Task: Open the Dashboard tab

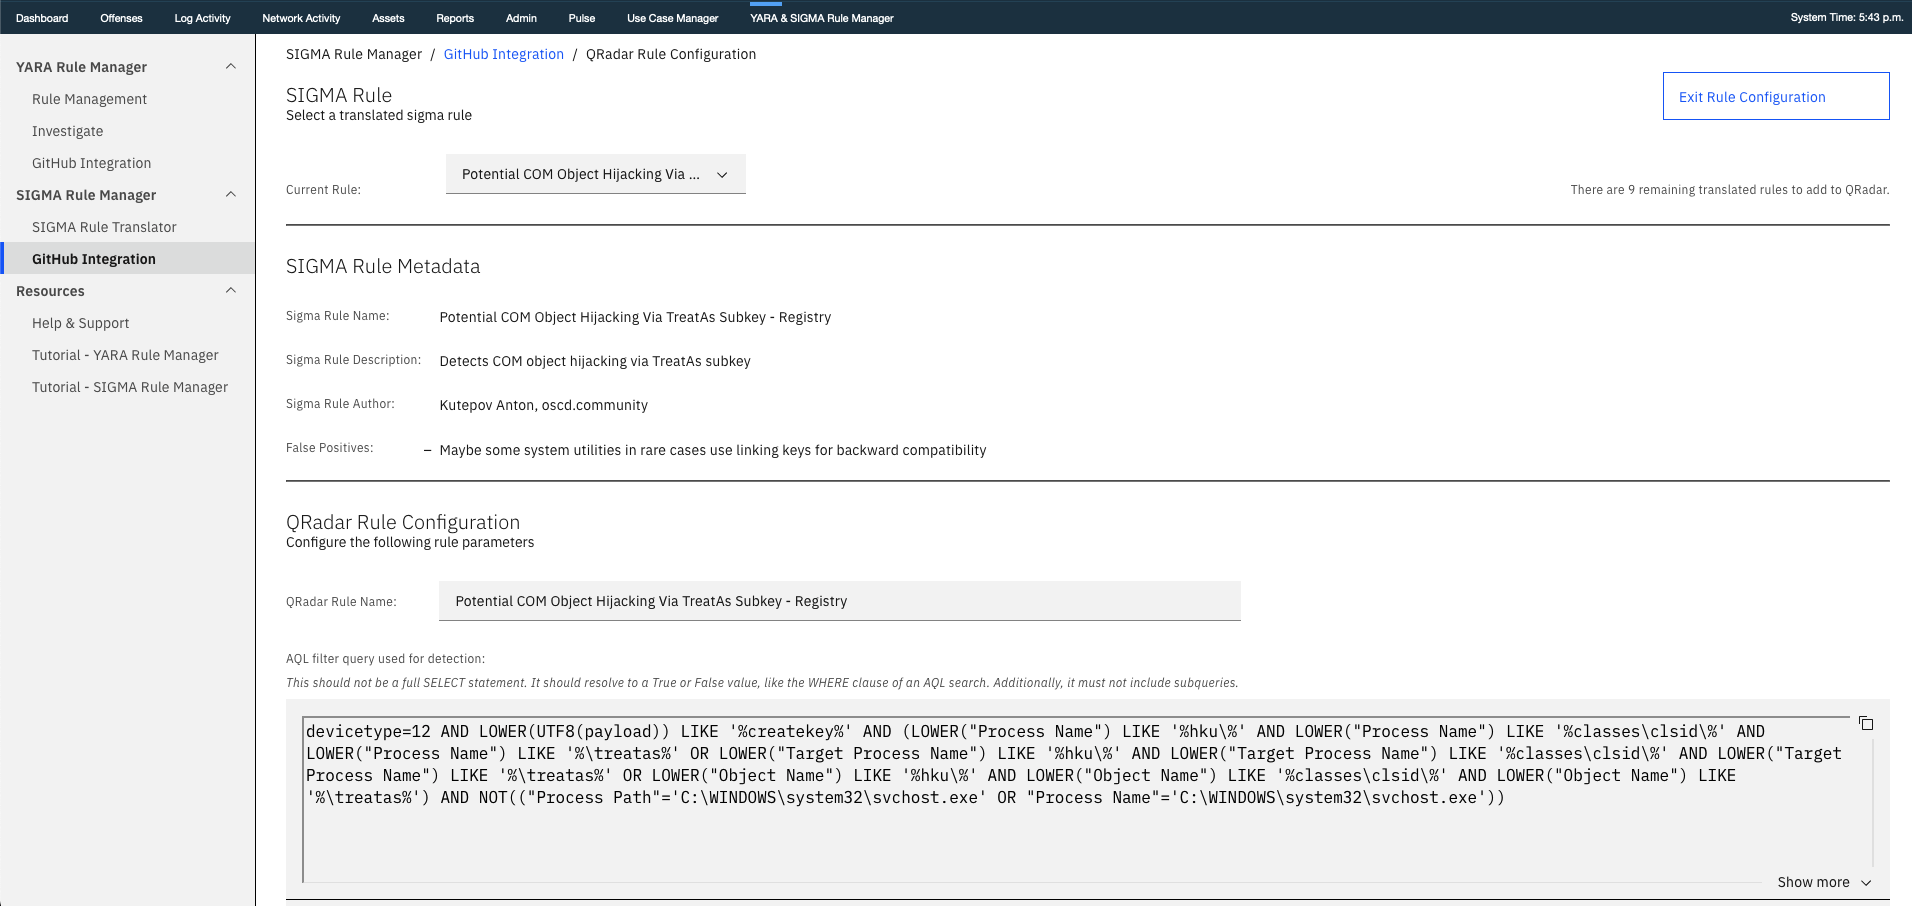Action: [x=41, y=17]
